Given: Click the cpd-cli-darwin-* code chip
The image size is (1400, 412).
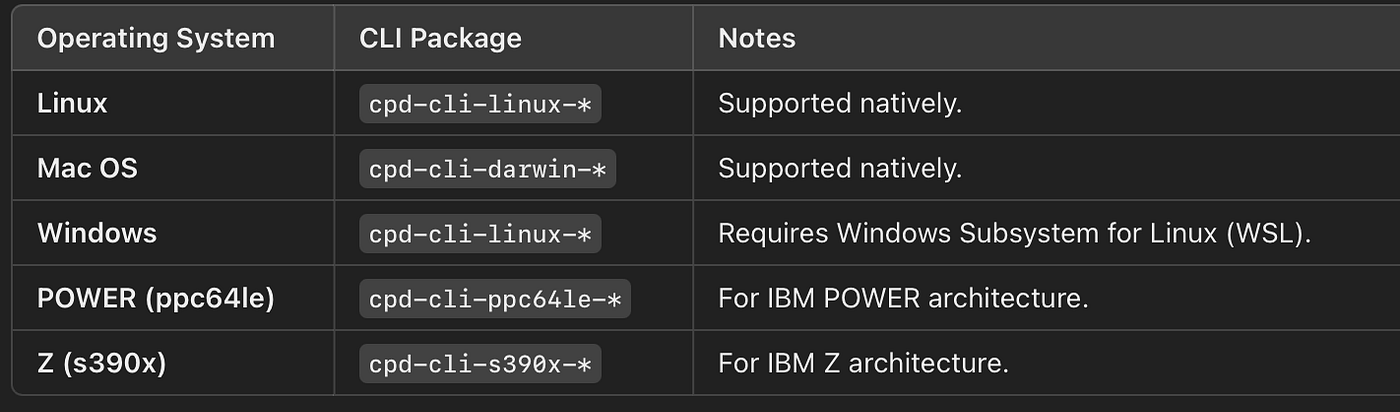Looking at the screenshot, I should click(x=488, y=168).
